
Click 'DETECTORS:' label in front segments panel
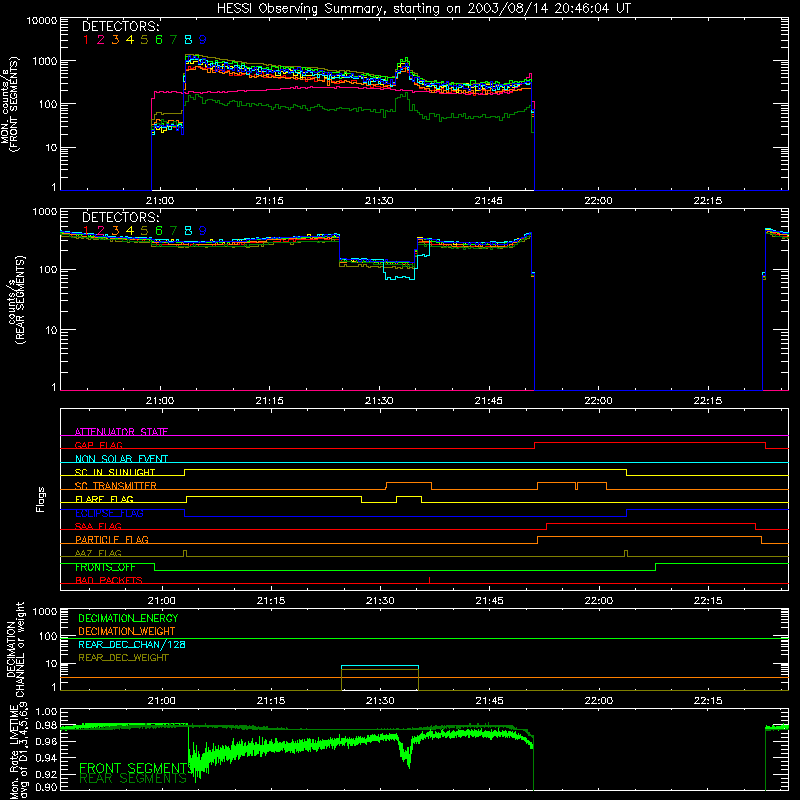[x=120, y=26]
